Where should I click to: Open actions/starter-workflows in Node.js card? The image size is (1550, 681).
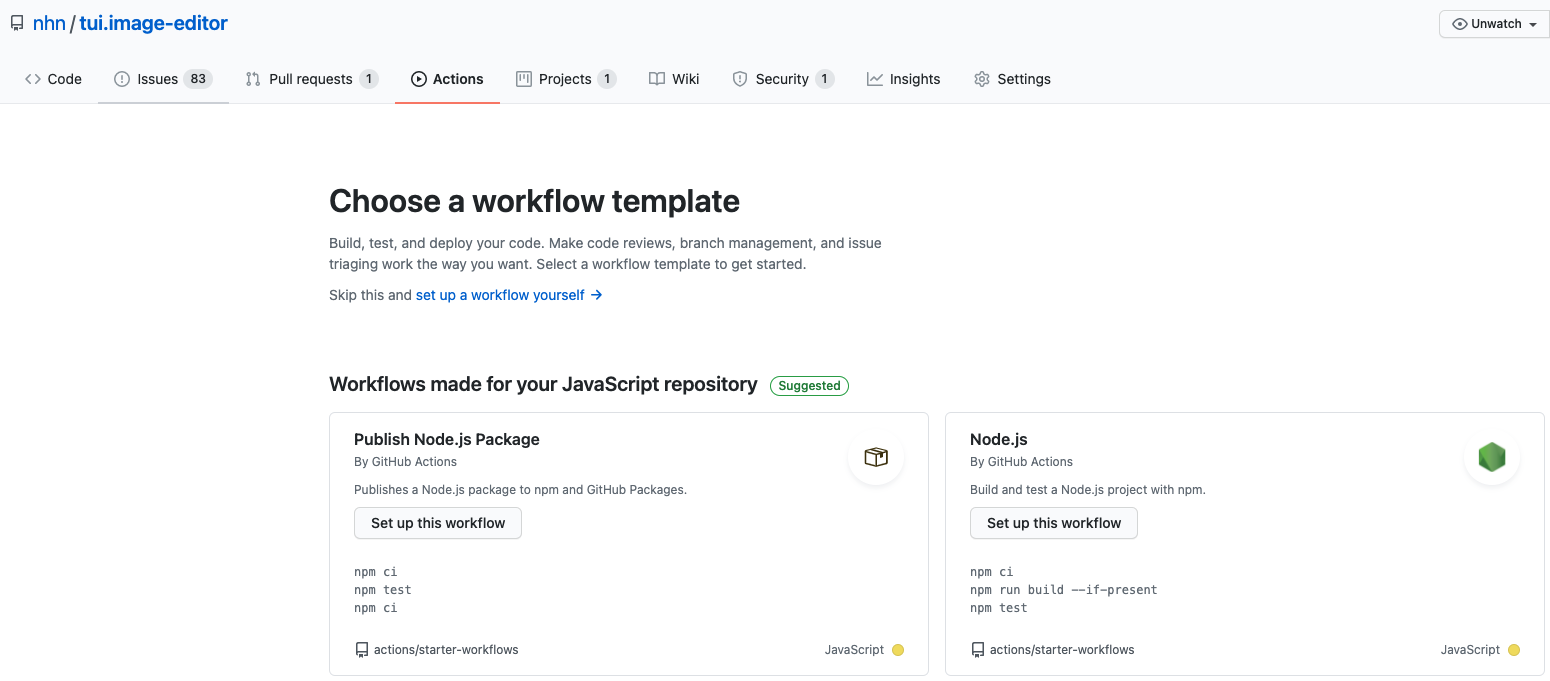pos(1062,650)
